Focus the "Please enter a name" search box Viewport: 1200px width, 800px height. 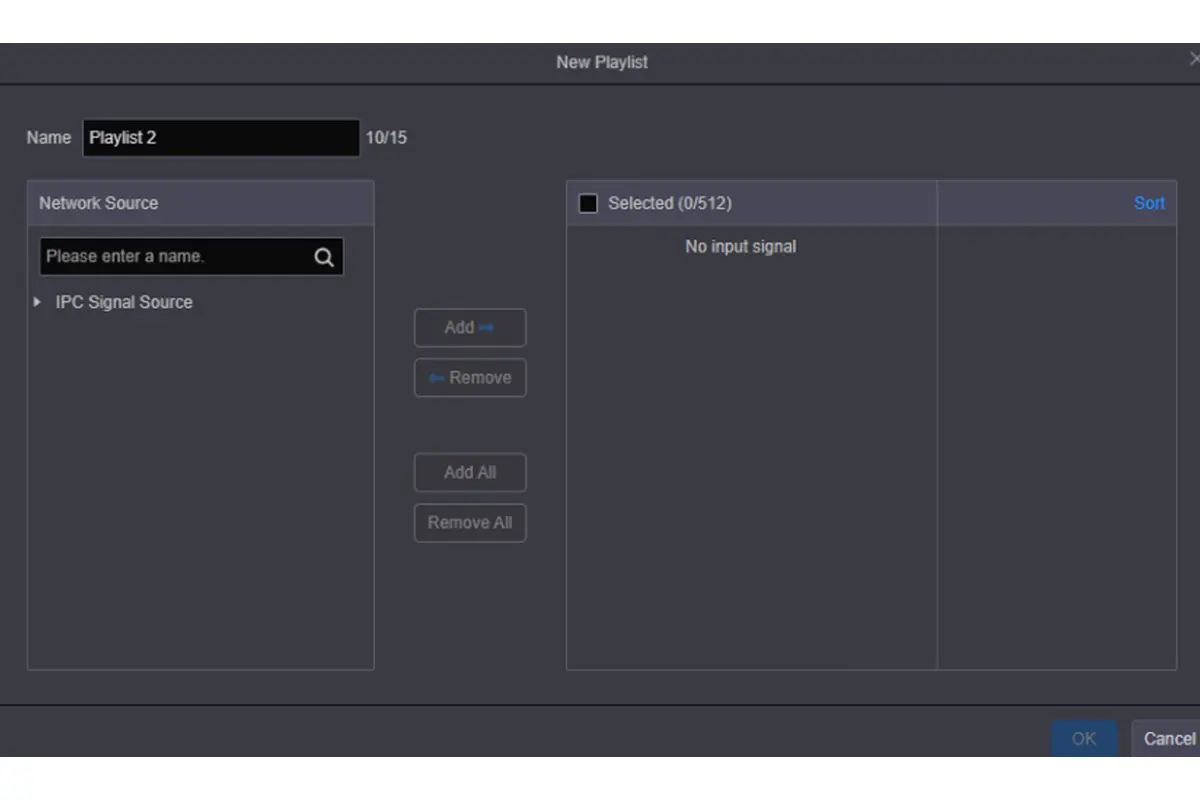(x=175, y=257)
